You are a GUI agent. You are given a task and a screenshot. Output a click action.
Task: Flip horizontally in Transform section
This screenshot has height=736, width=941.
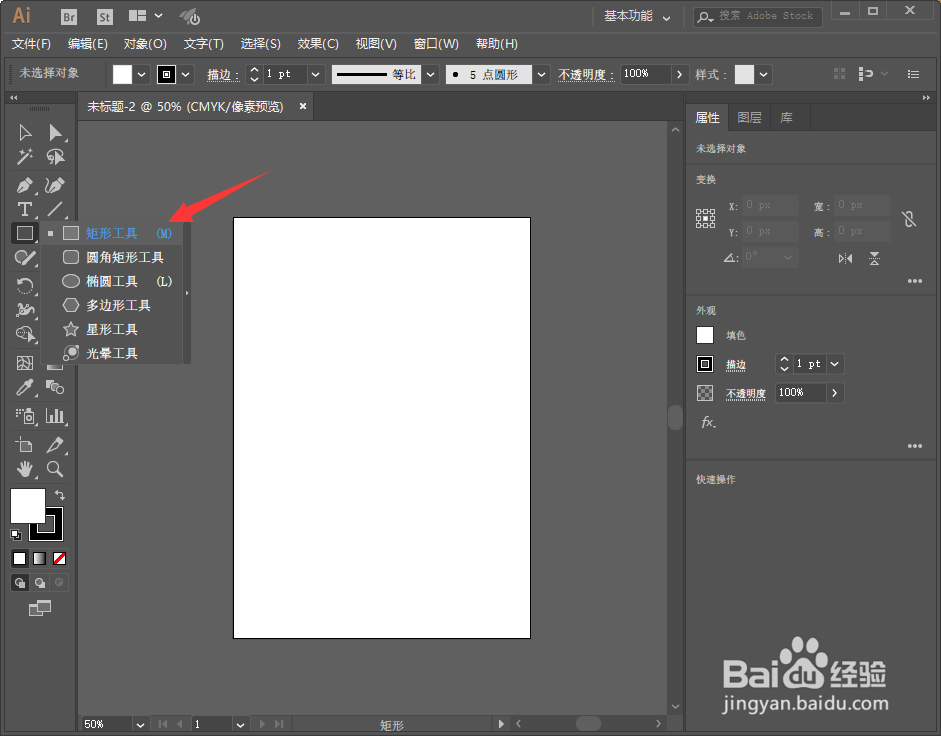pyautogui.click(x=845, y=259)
